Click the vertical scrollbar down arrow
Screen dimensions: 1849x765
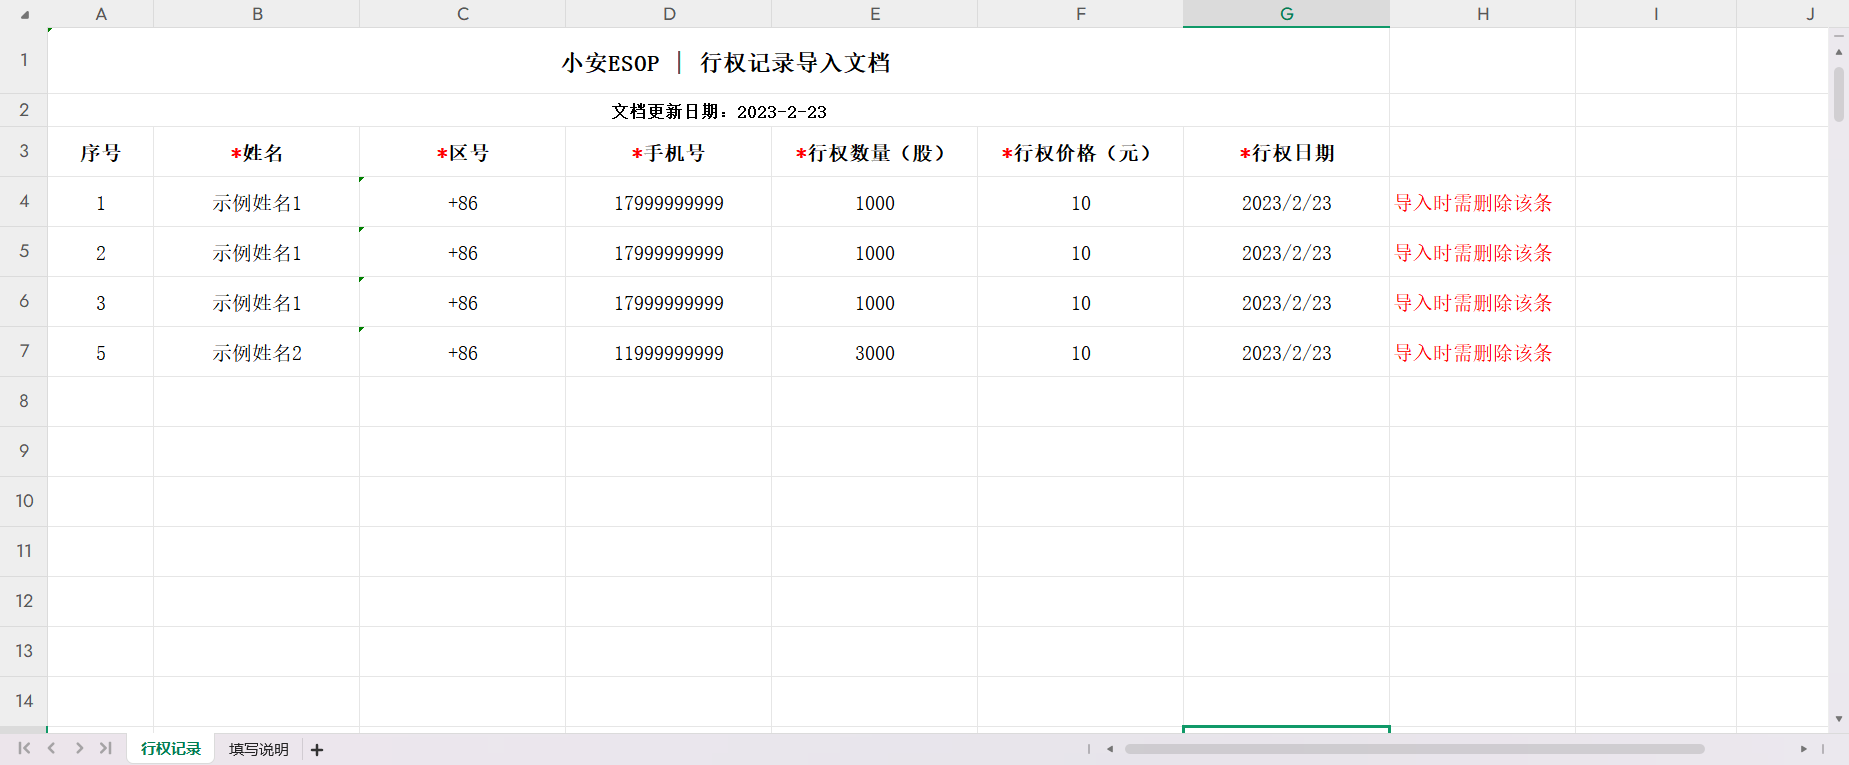click(1838, 719)
